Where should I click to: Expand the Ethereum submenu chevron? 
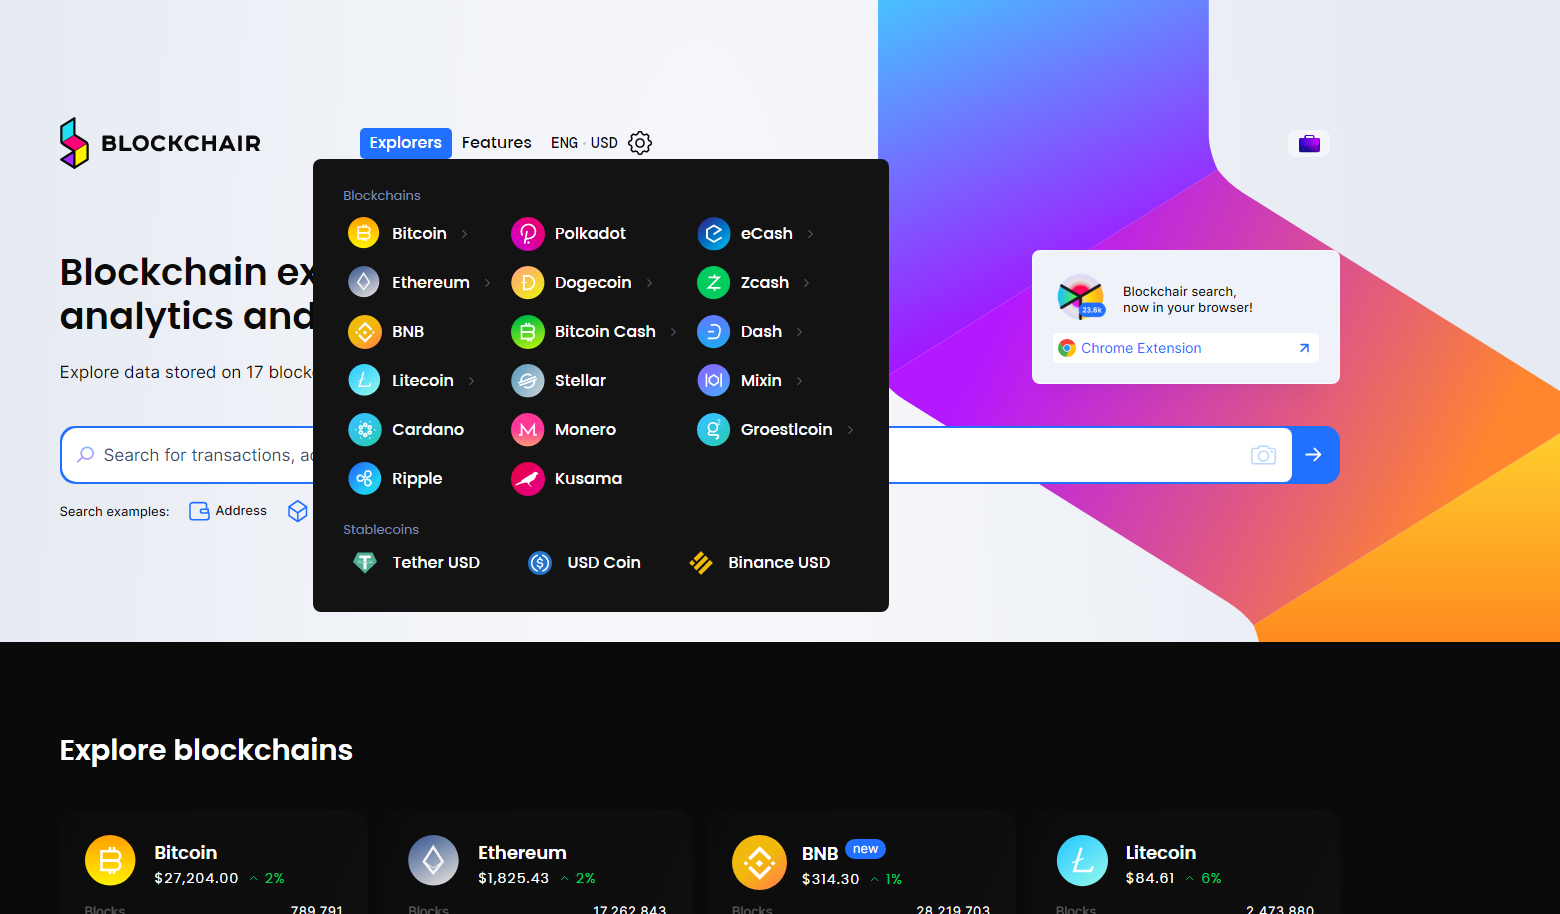point(487,283)
